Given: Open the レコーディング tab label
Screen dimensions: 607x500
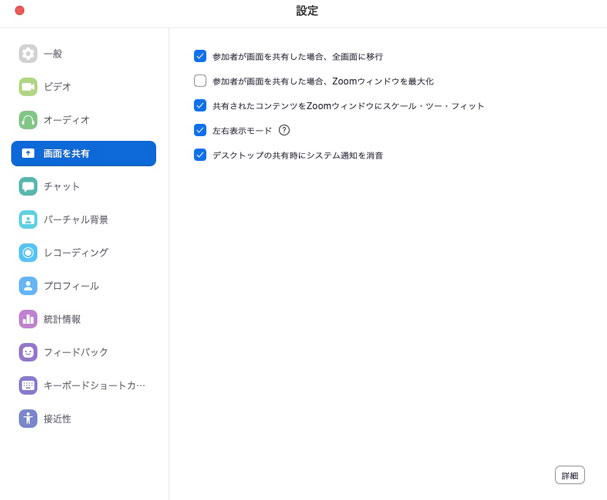Looking at the screenshot, I should click(76, 253).
